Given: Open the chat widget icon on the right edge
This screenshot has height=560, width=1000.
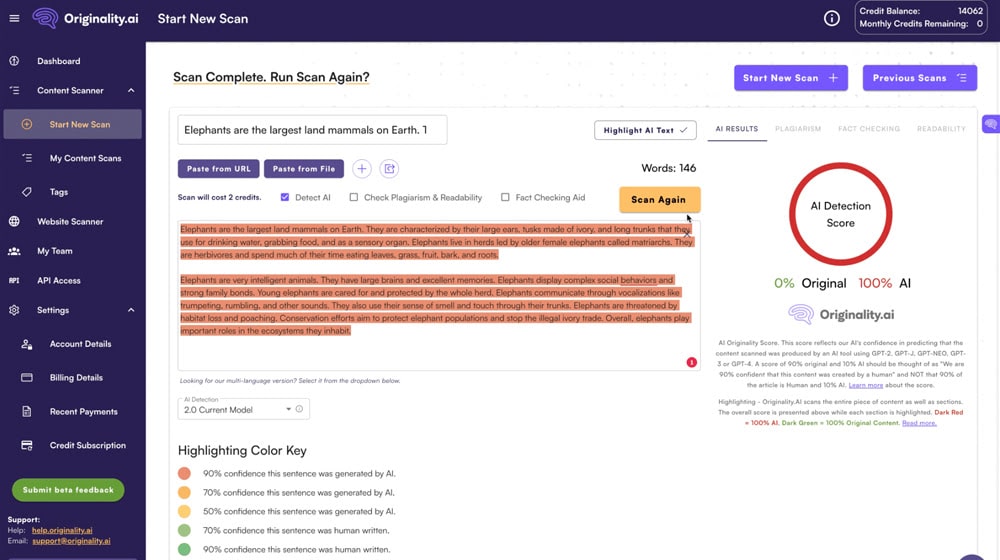Looking at the screenshot, I should click(991, 124).
